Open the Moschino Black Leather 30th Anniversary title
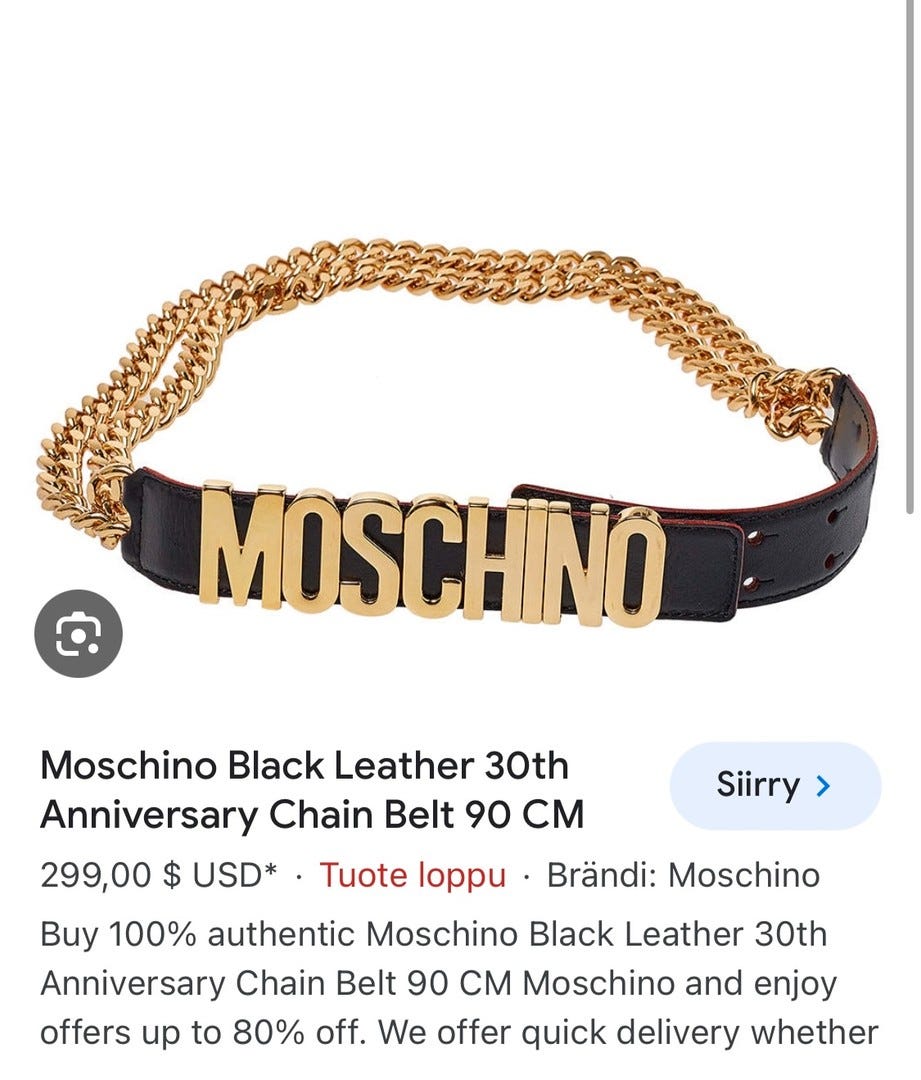This screenshot has height=1080, width=921. click(x=312, y=789)
